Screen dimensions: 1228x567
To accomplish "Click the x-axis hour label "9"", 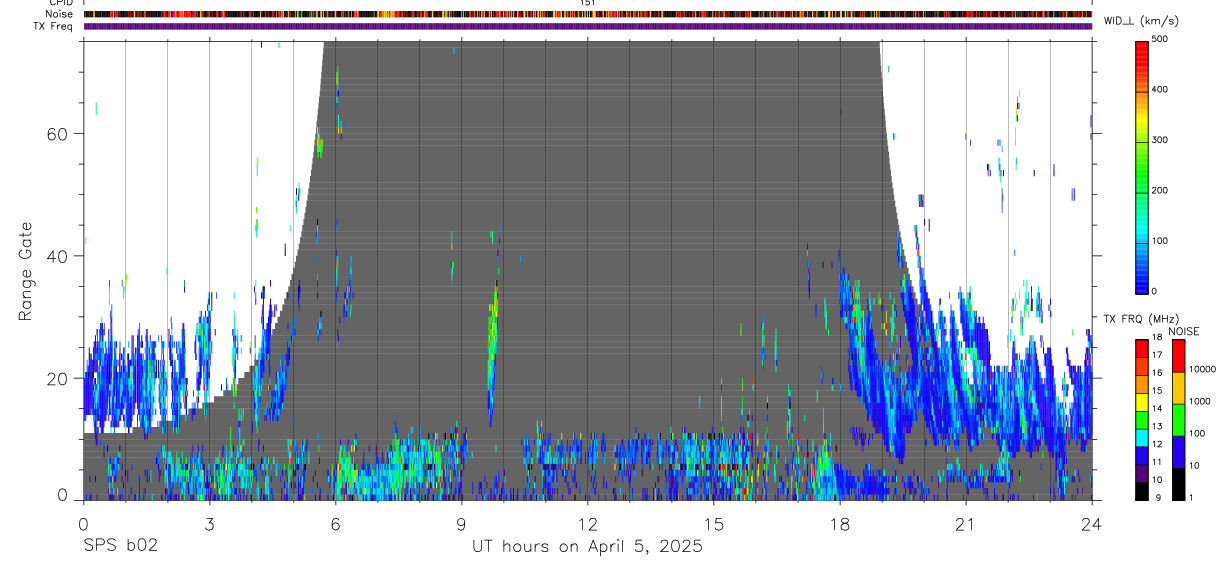I will 462,524.
